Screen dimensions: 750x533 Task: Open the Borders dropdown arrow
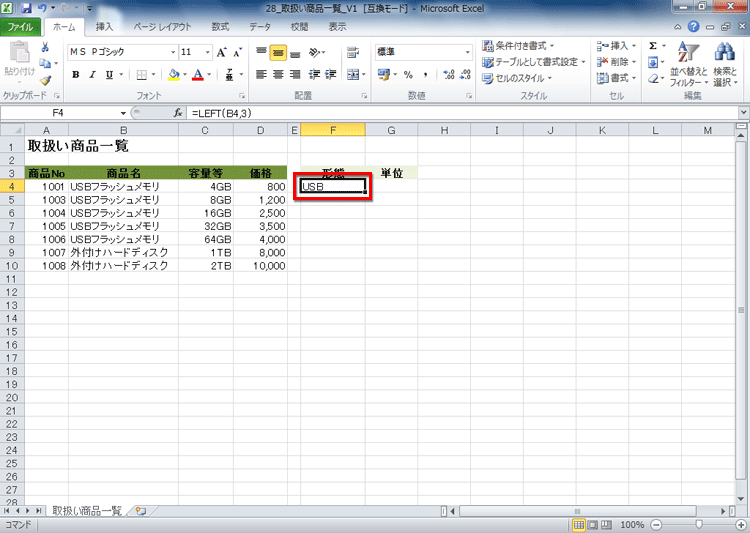pos(153,75)
